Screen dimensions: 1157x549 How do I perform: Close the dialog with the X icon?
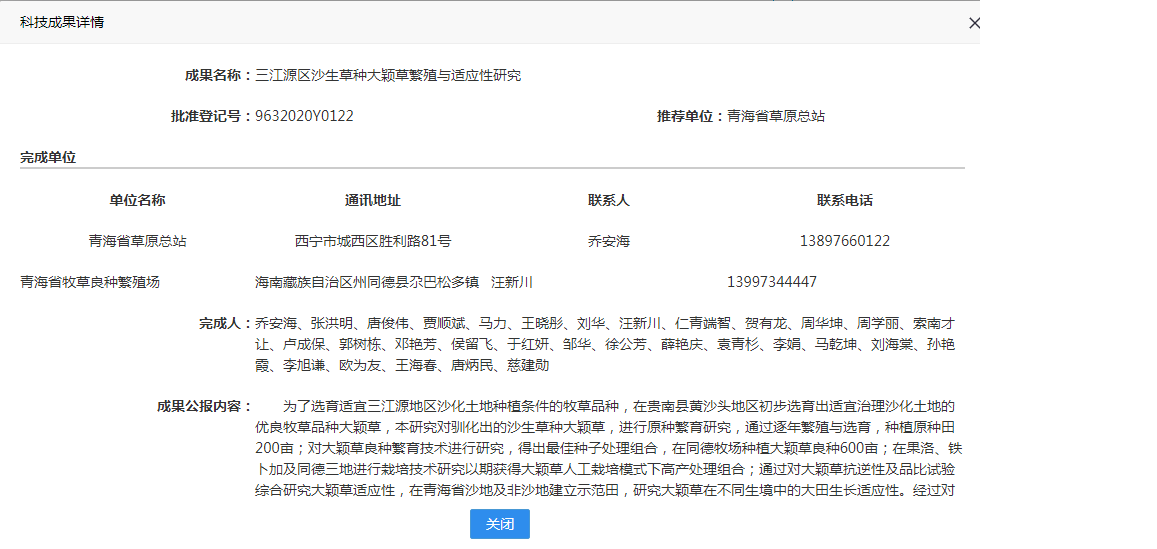tap(974, 23)
